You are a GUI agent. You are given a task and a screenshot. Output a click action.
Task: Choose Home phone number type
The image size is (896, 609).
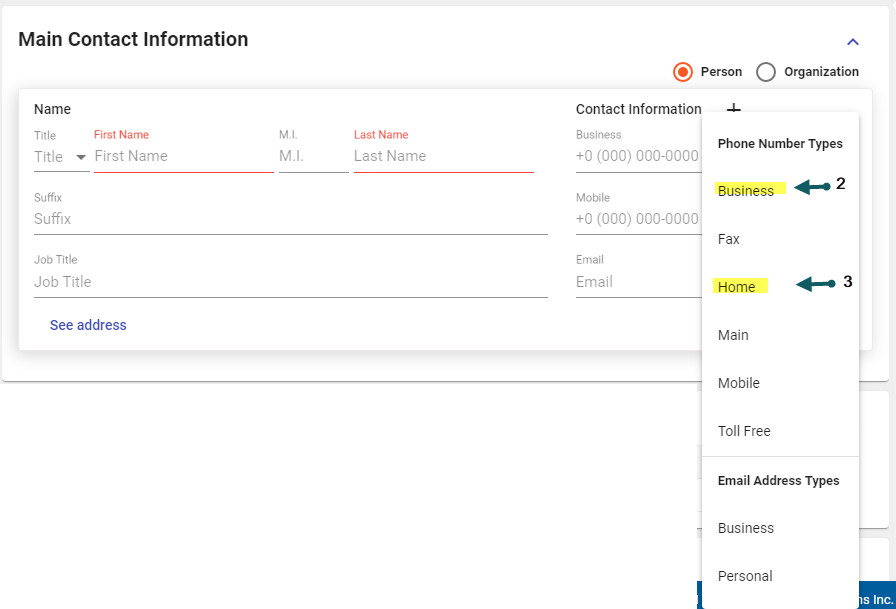tap(737, 287)
